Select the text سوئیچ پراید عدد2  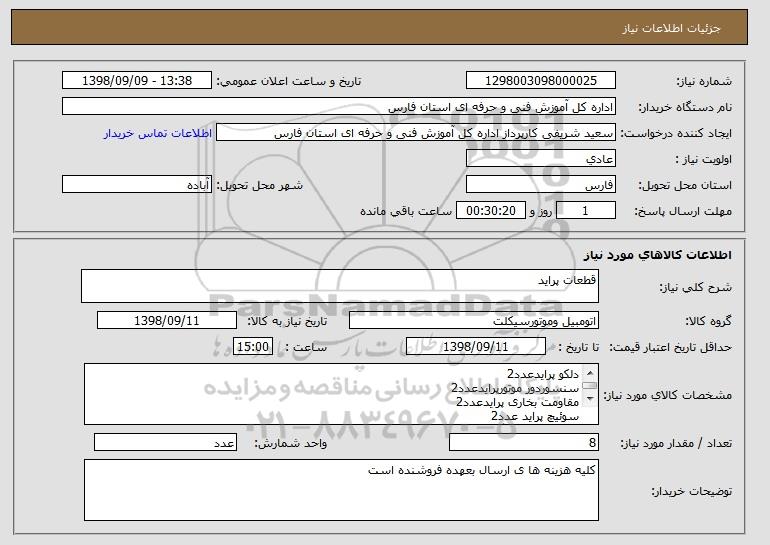pos(535,417)
